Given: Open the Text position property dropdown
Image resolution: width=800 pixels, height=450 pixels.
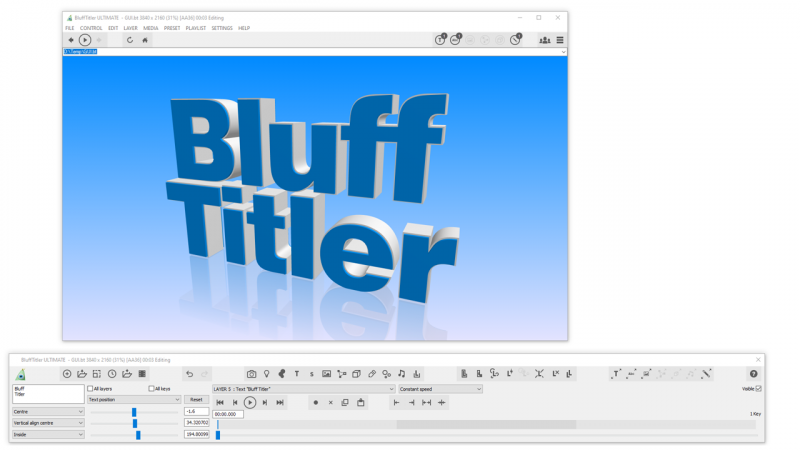Looking at the screenshot, I should [x=134, y=399].
